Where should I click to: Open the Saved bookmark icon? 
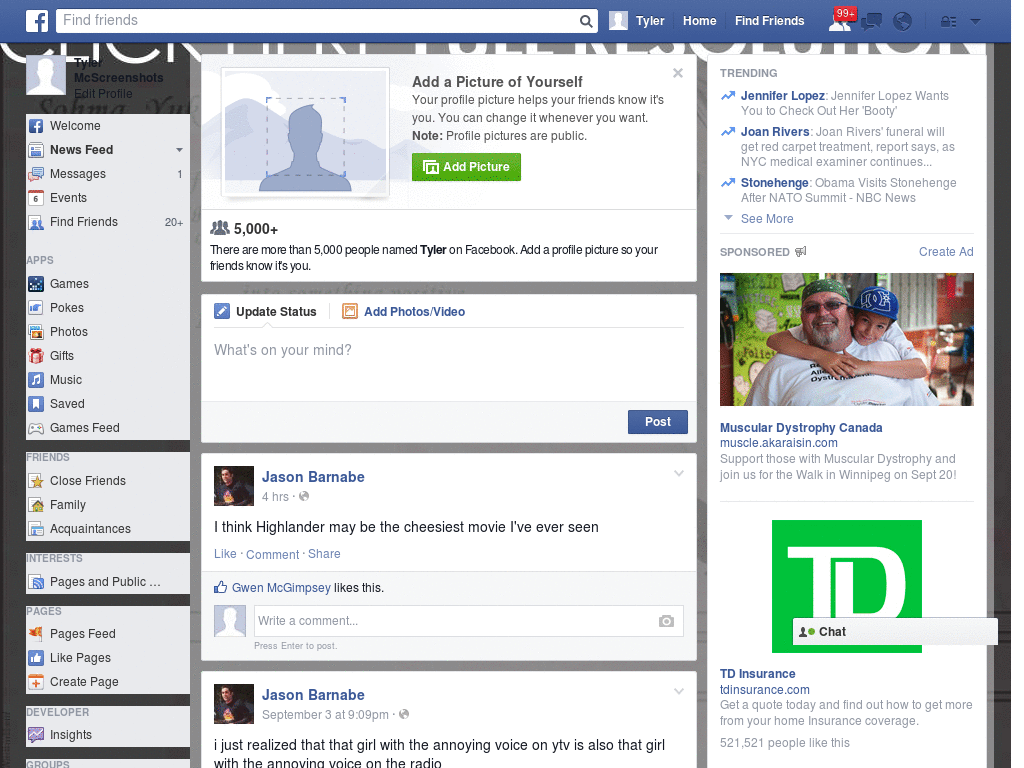[x=37, y=404]
